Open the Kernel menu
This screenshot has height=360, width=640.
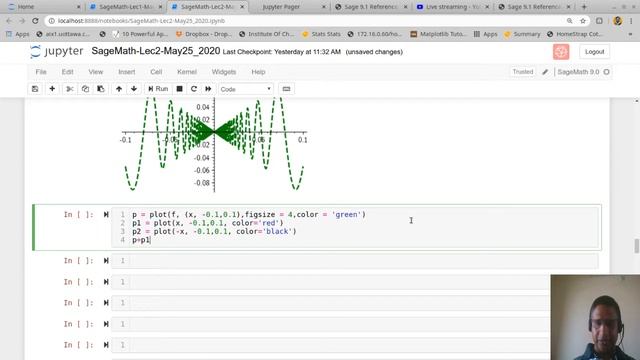coord(187,72)
